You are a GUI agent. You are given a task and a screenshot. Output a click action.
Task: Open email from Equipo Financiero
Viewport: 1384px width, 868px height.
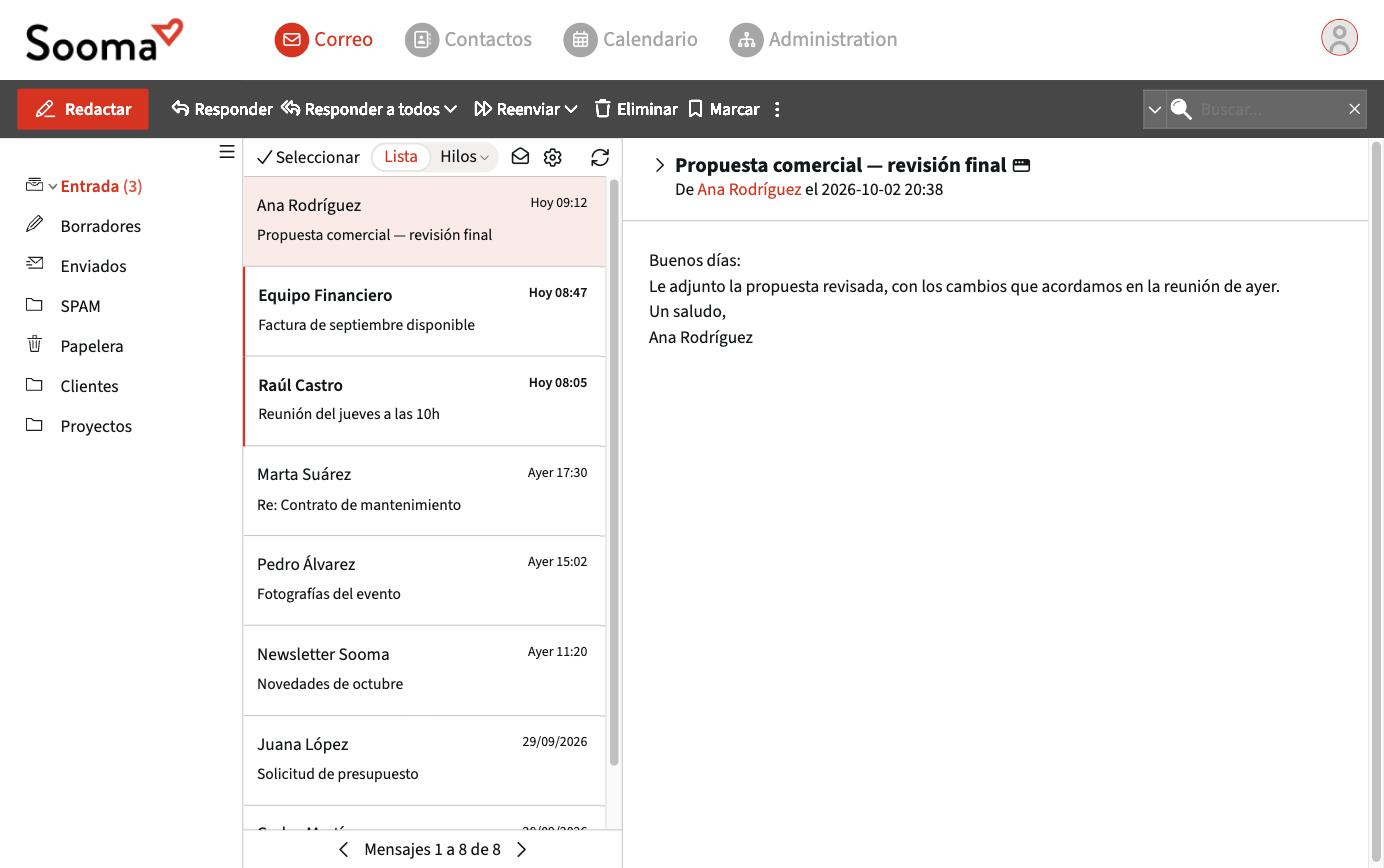click(425, 311)
